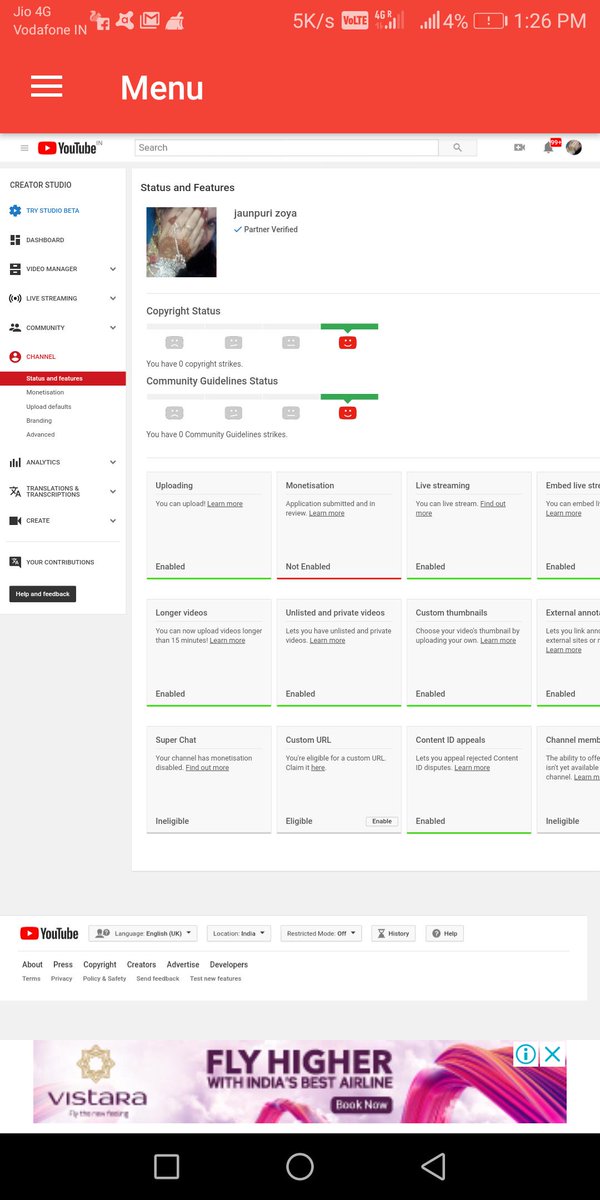Select Status and features menu item

click(x=63, y=379)
